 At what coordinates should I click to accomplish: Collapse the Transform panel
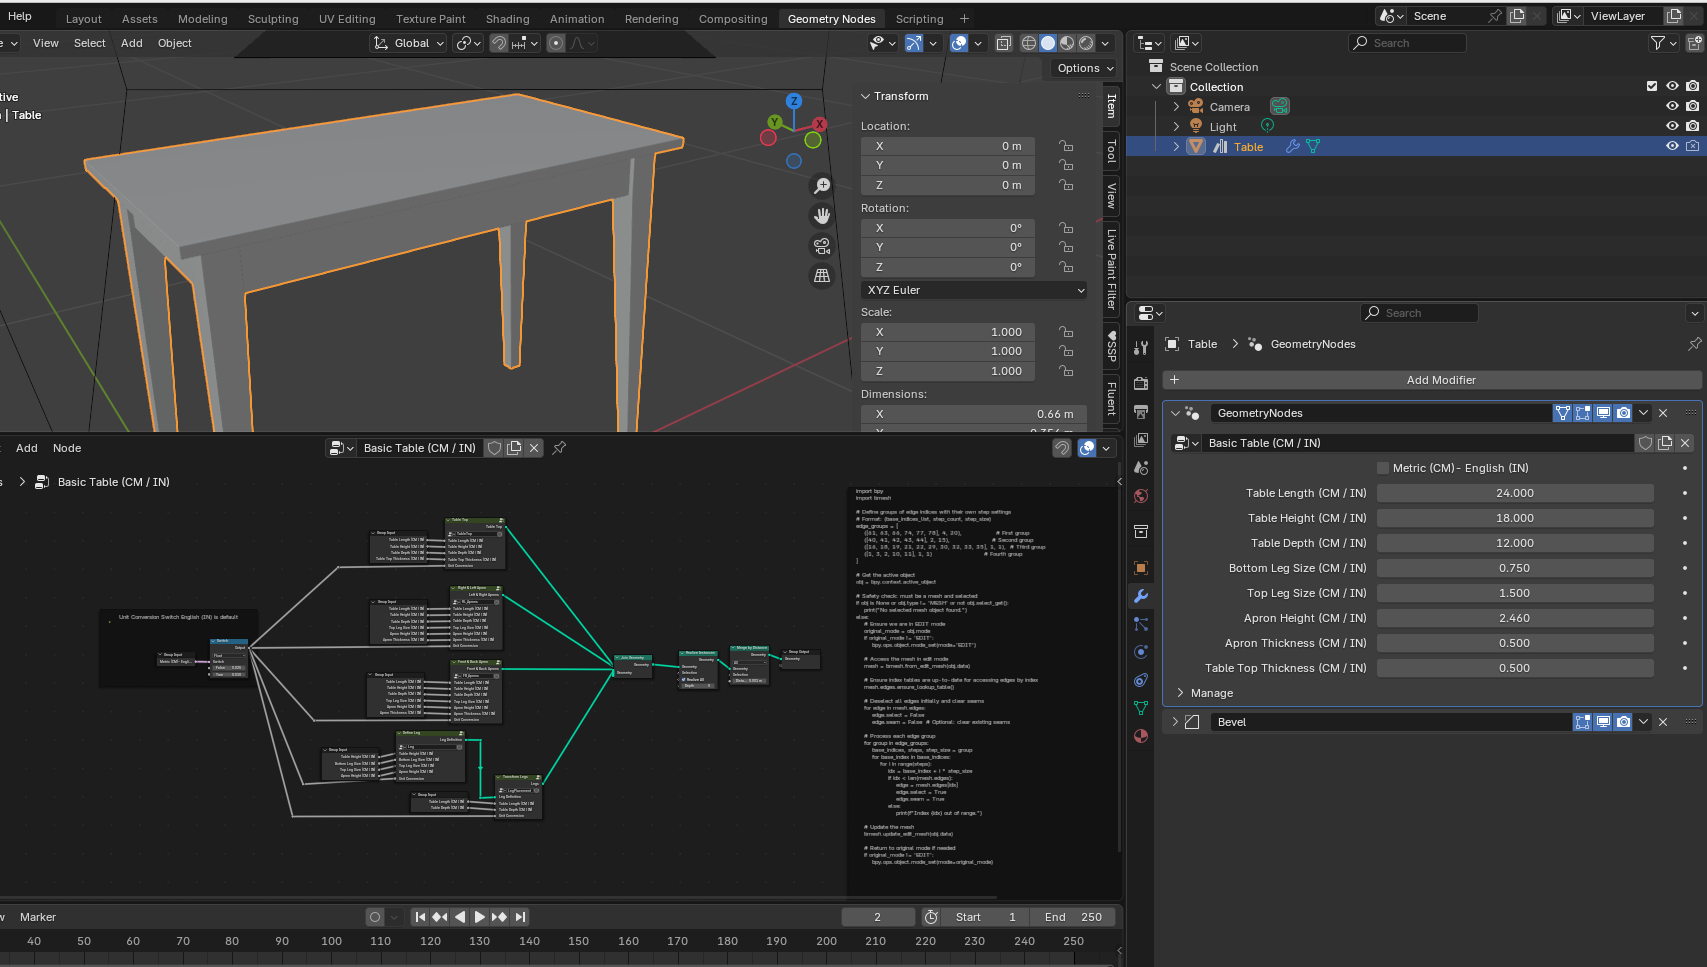click(866, 96)
